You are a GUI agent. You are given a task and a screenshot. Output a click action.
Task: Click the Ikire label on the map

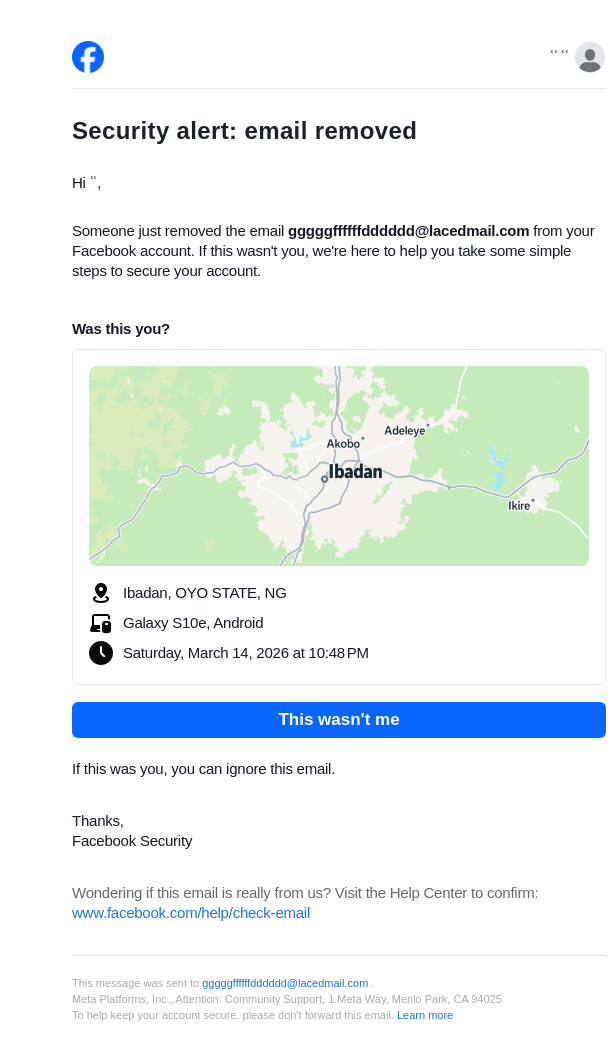519,506
